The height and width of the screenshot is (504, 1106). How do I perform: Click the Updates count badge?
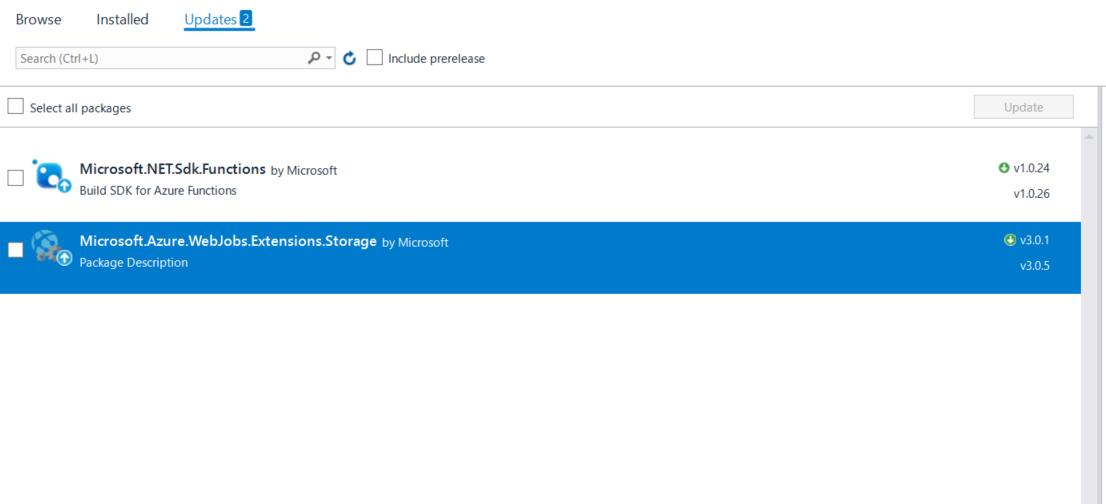[245, 19]
